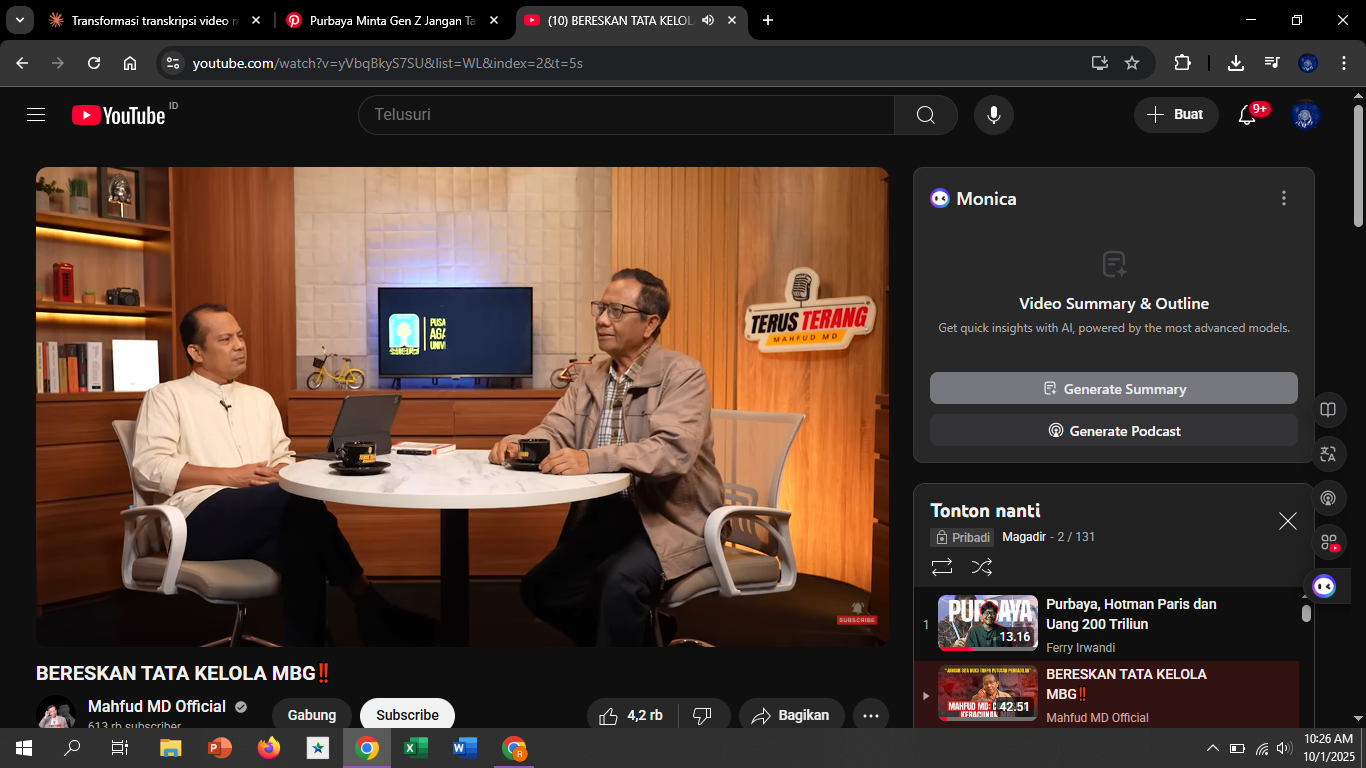The height and width of the screenshot is (768, 1366).
Task: Open Excel from the taskbar
Action: point(416,748)
